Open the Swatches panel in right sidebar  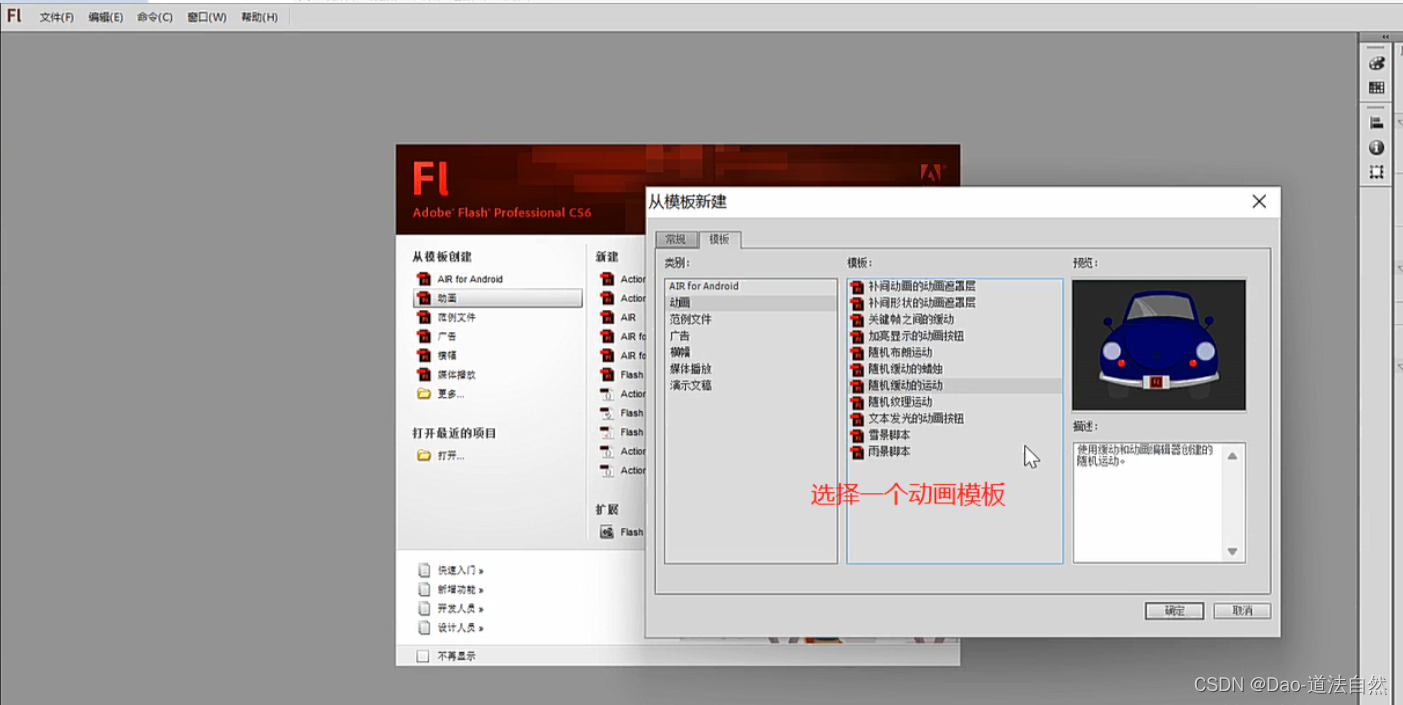1376,88
